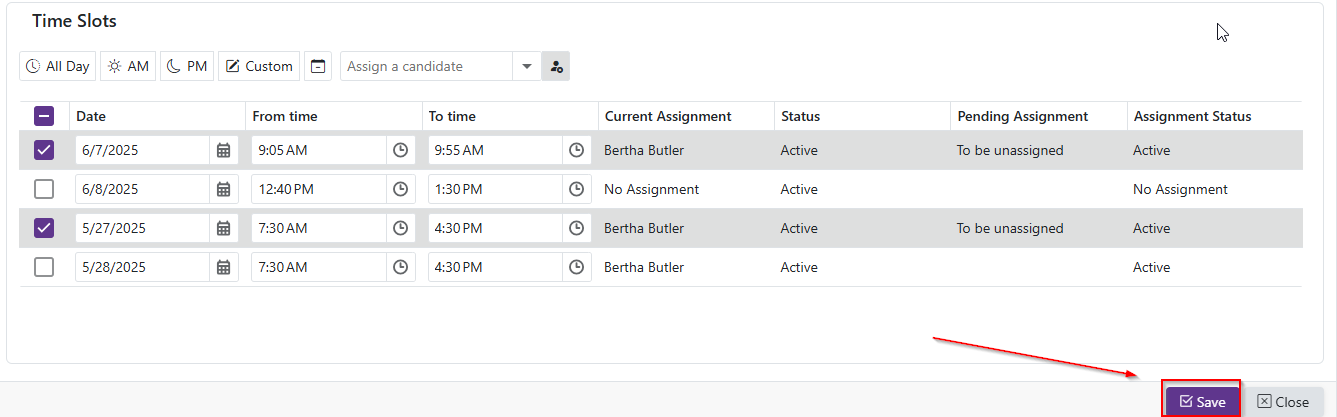The height and width of the screenshot is (417, 1337).
Task: Select the All Day time preset
Action: pos(58,66)
